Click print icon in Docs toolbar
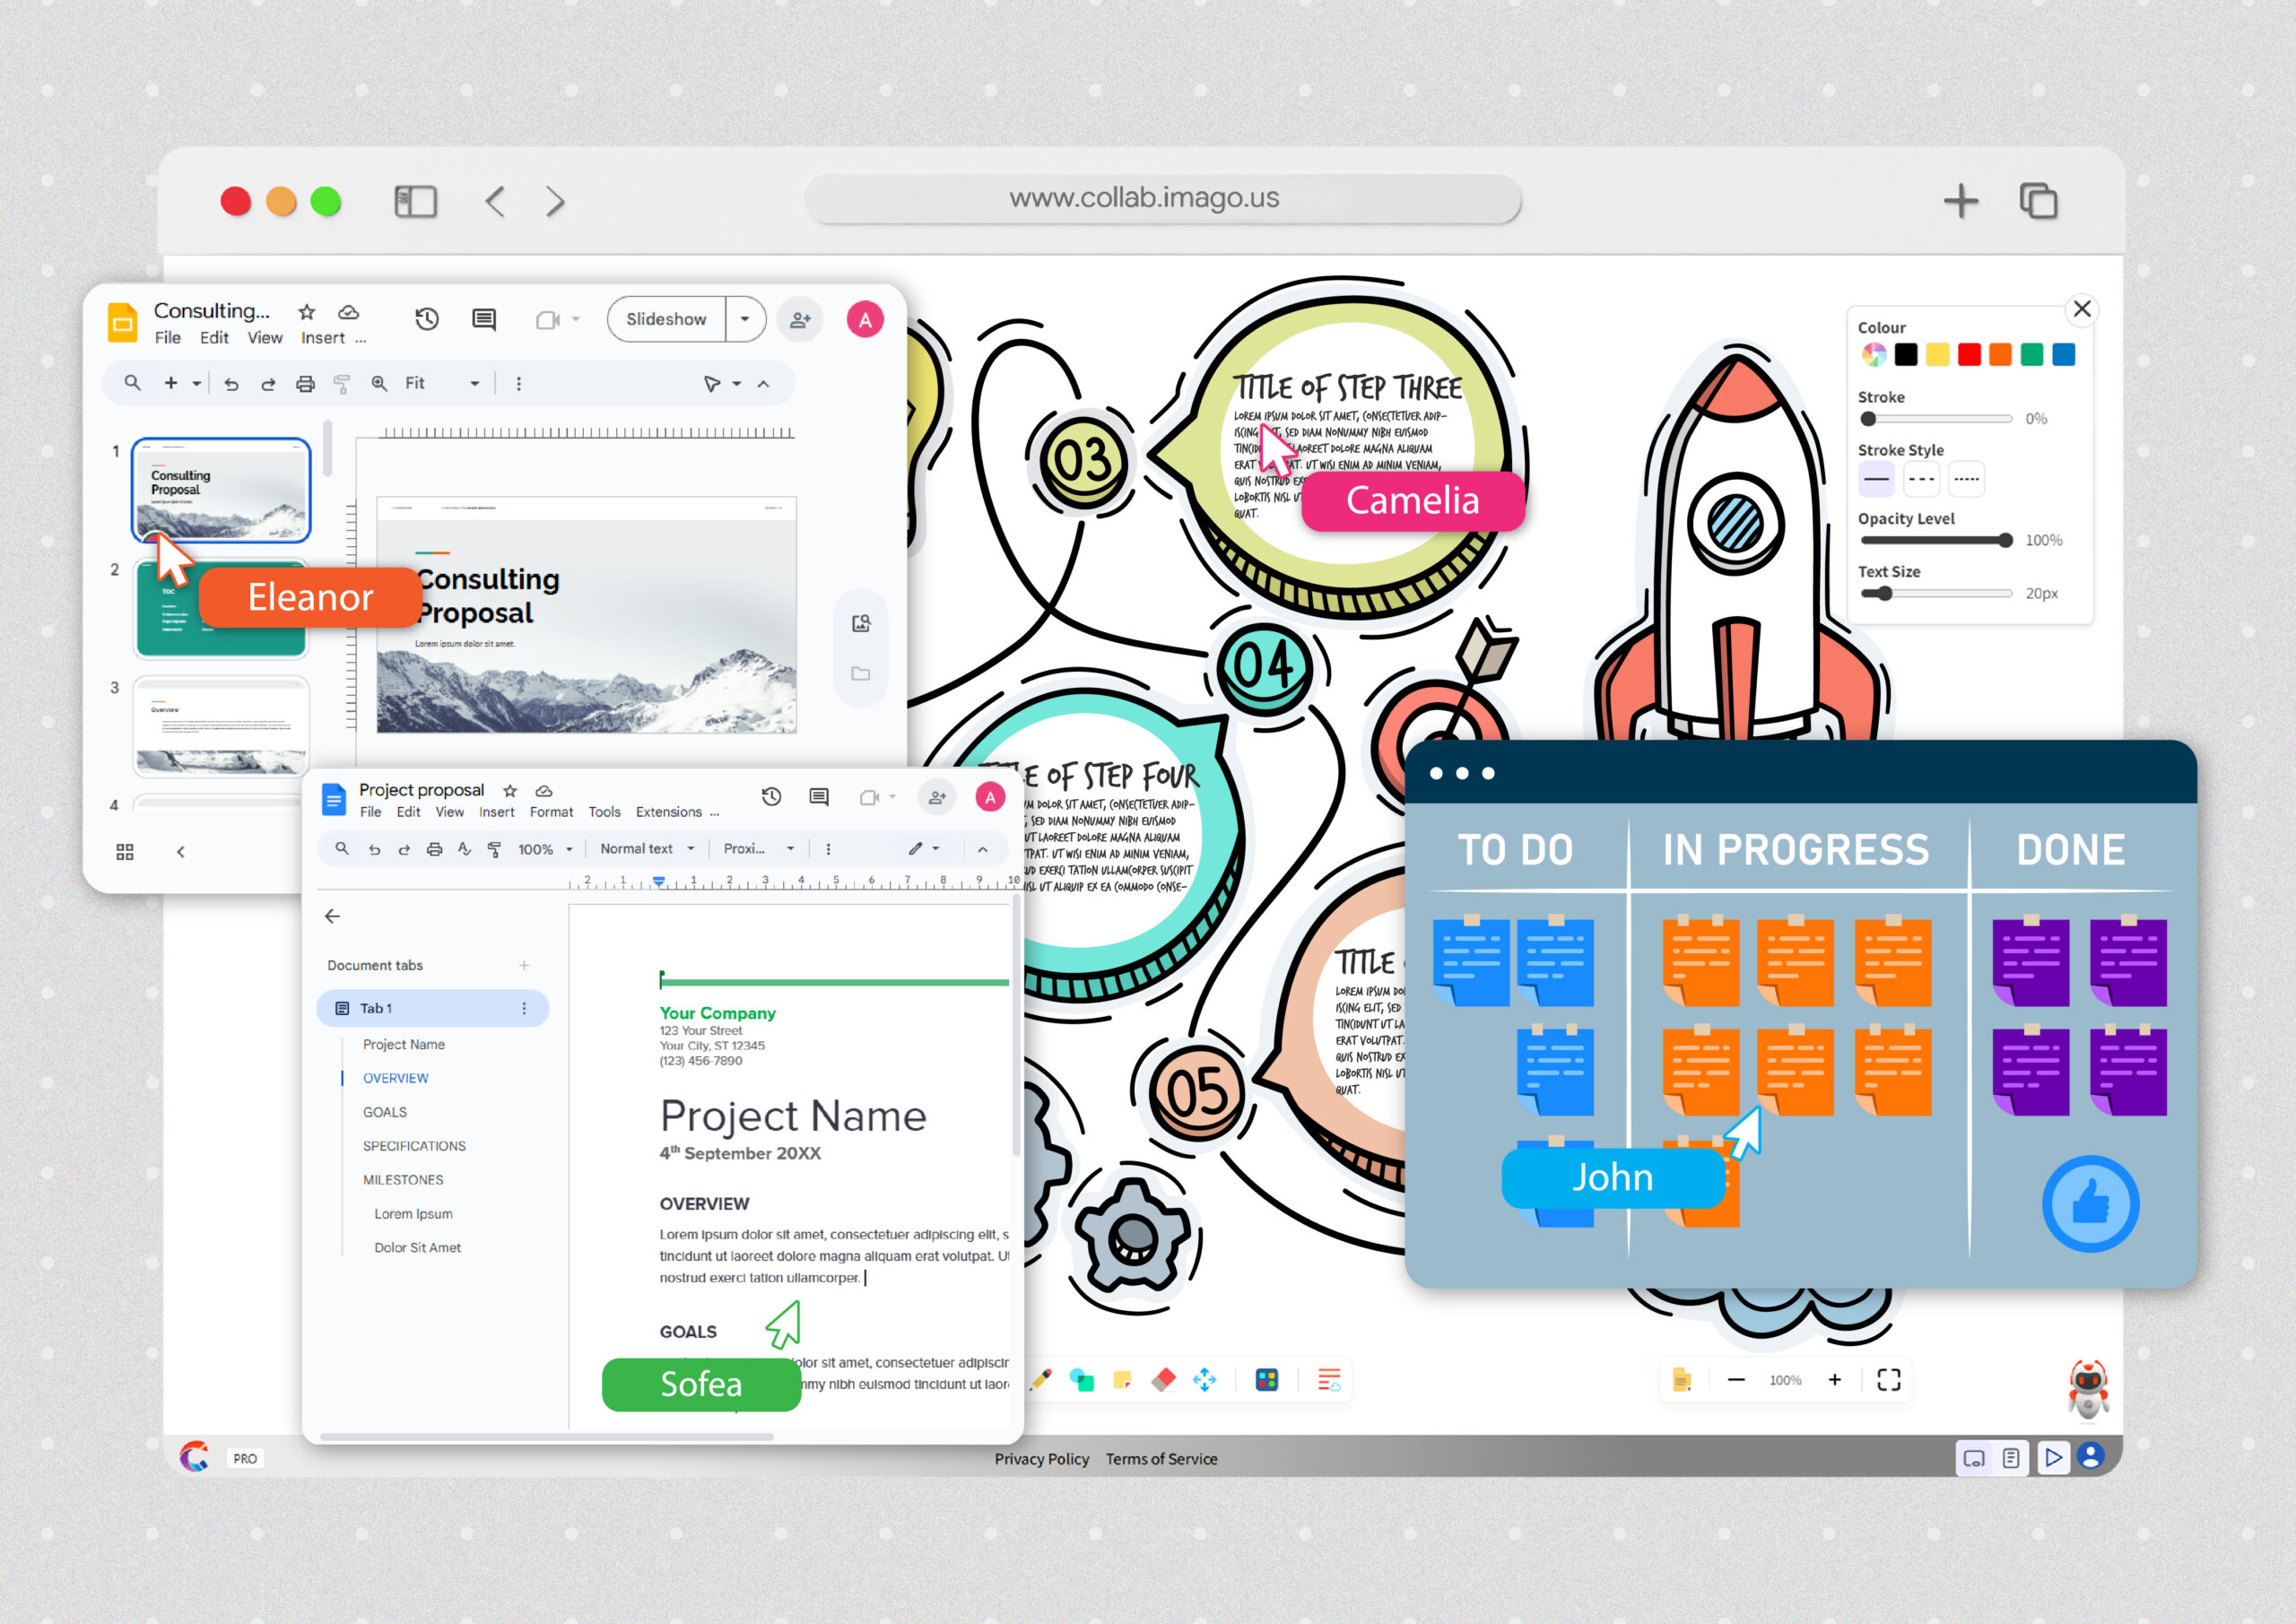The width and height of the screenshot is (2296, 1624). coord(434,849)
